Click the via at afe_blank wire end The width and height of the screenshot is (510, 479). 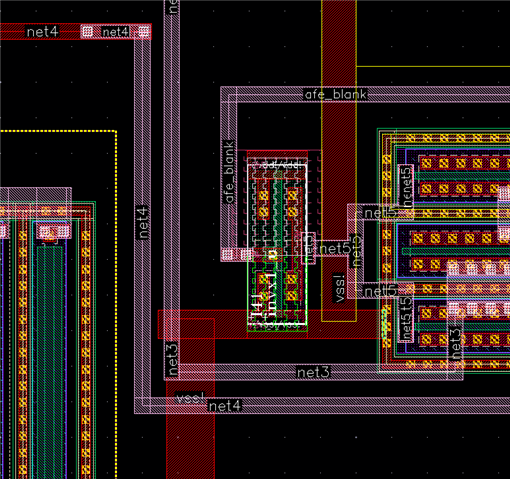coord(227,254)
